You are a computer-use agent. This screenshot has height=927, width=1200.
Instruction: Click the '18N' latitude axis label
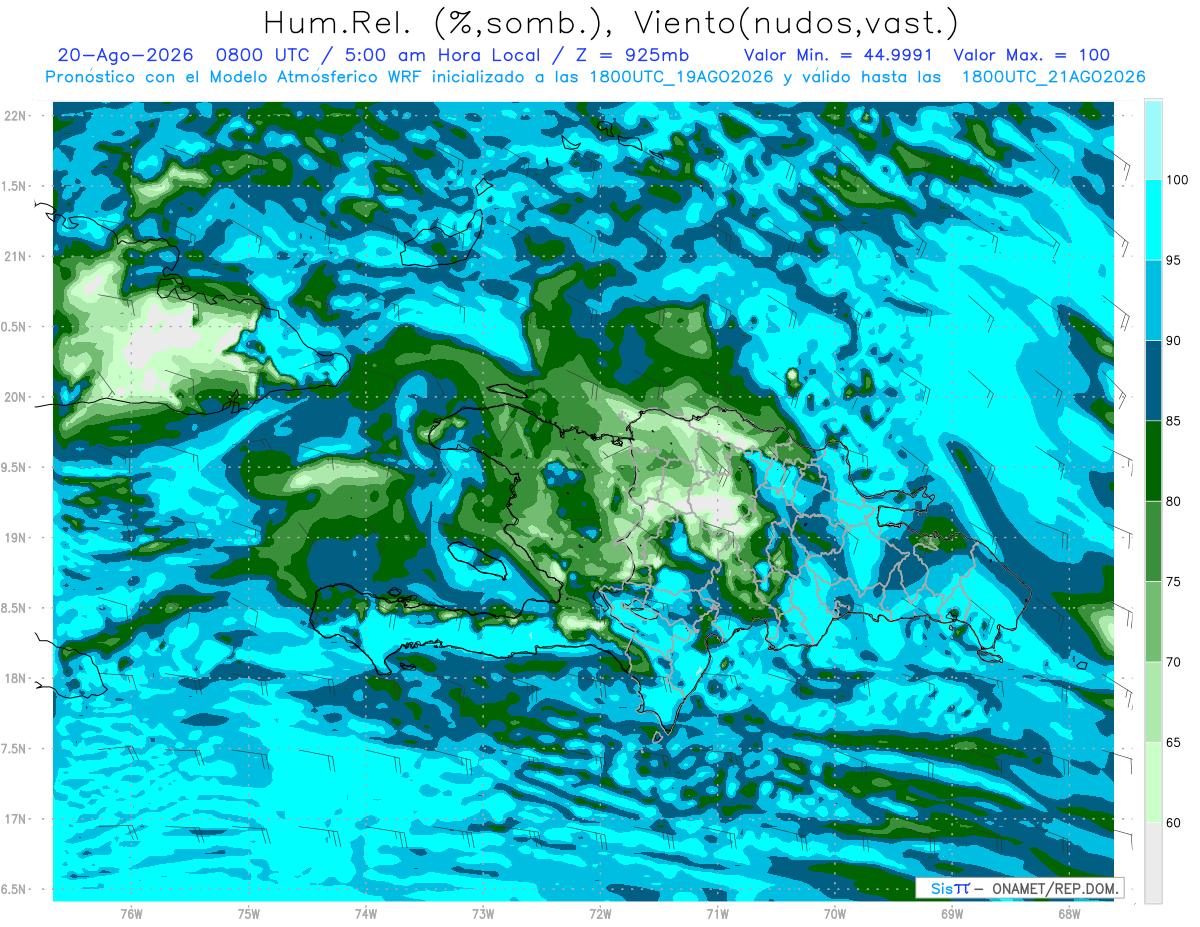[16, 679]
